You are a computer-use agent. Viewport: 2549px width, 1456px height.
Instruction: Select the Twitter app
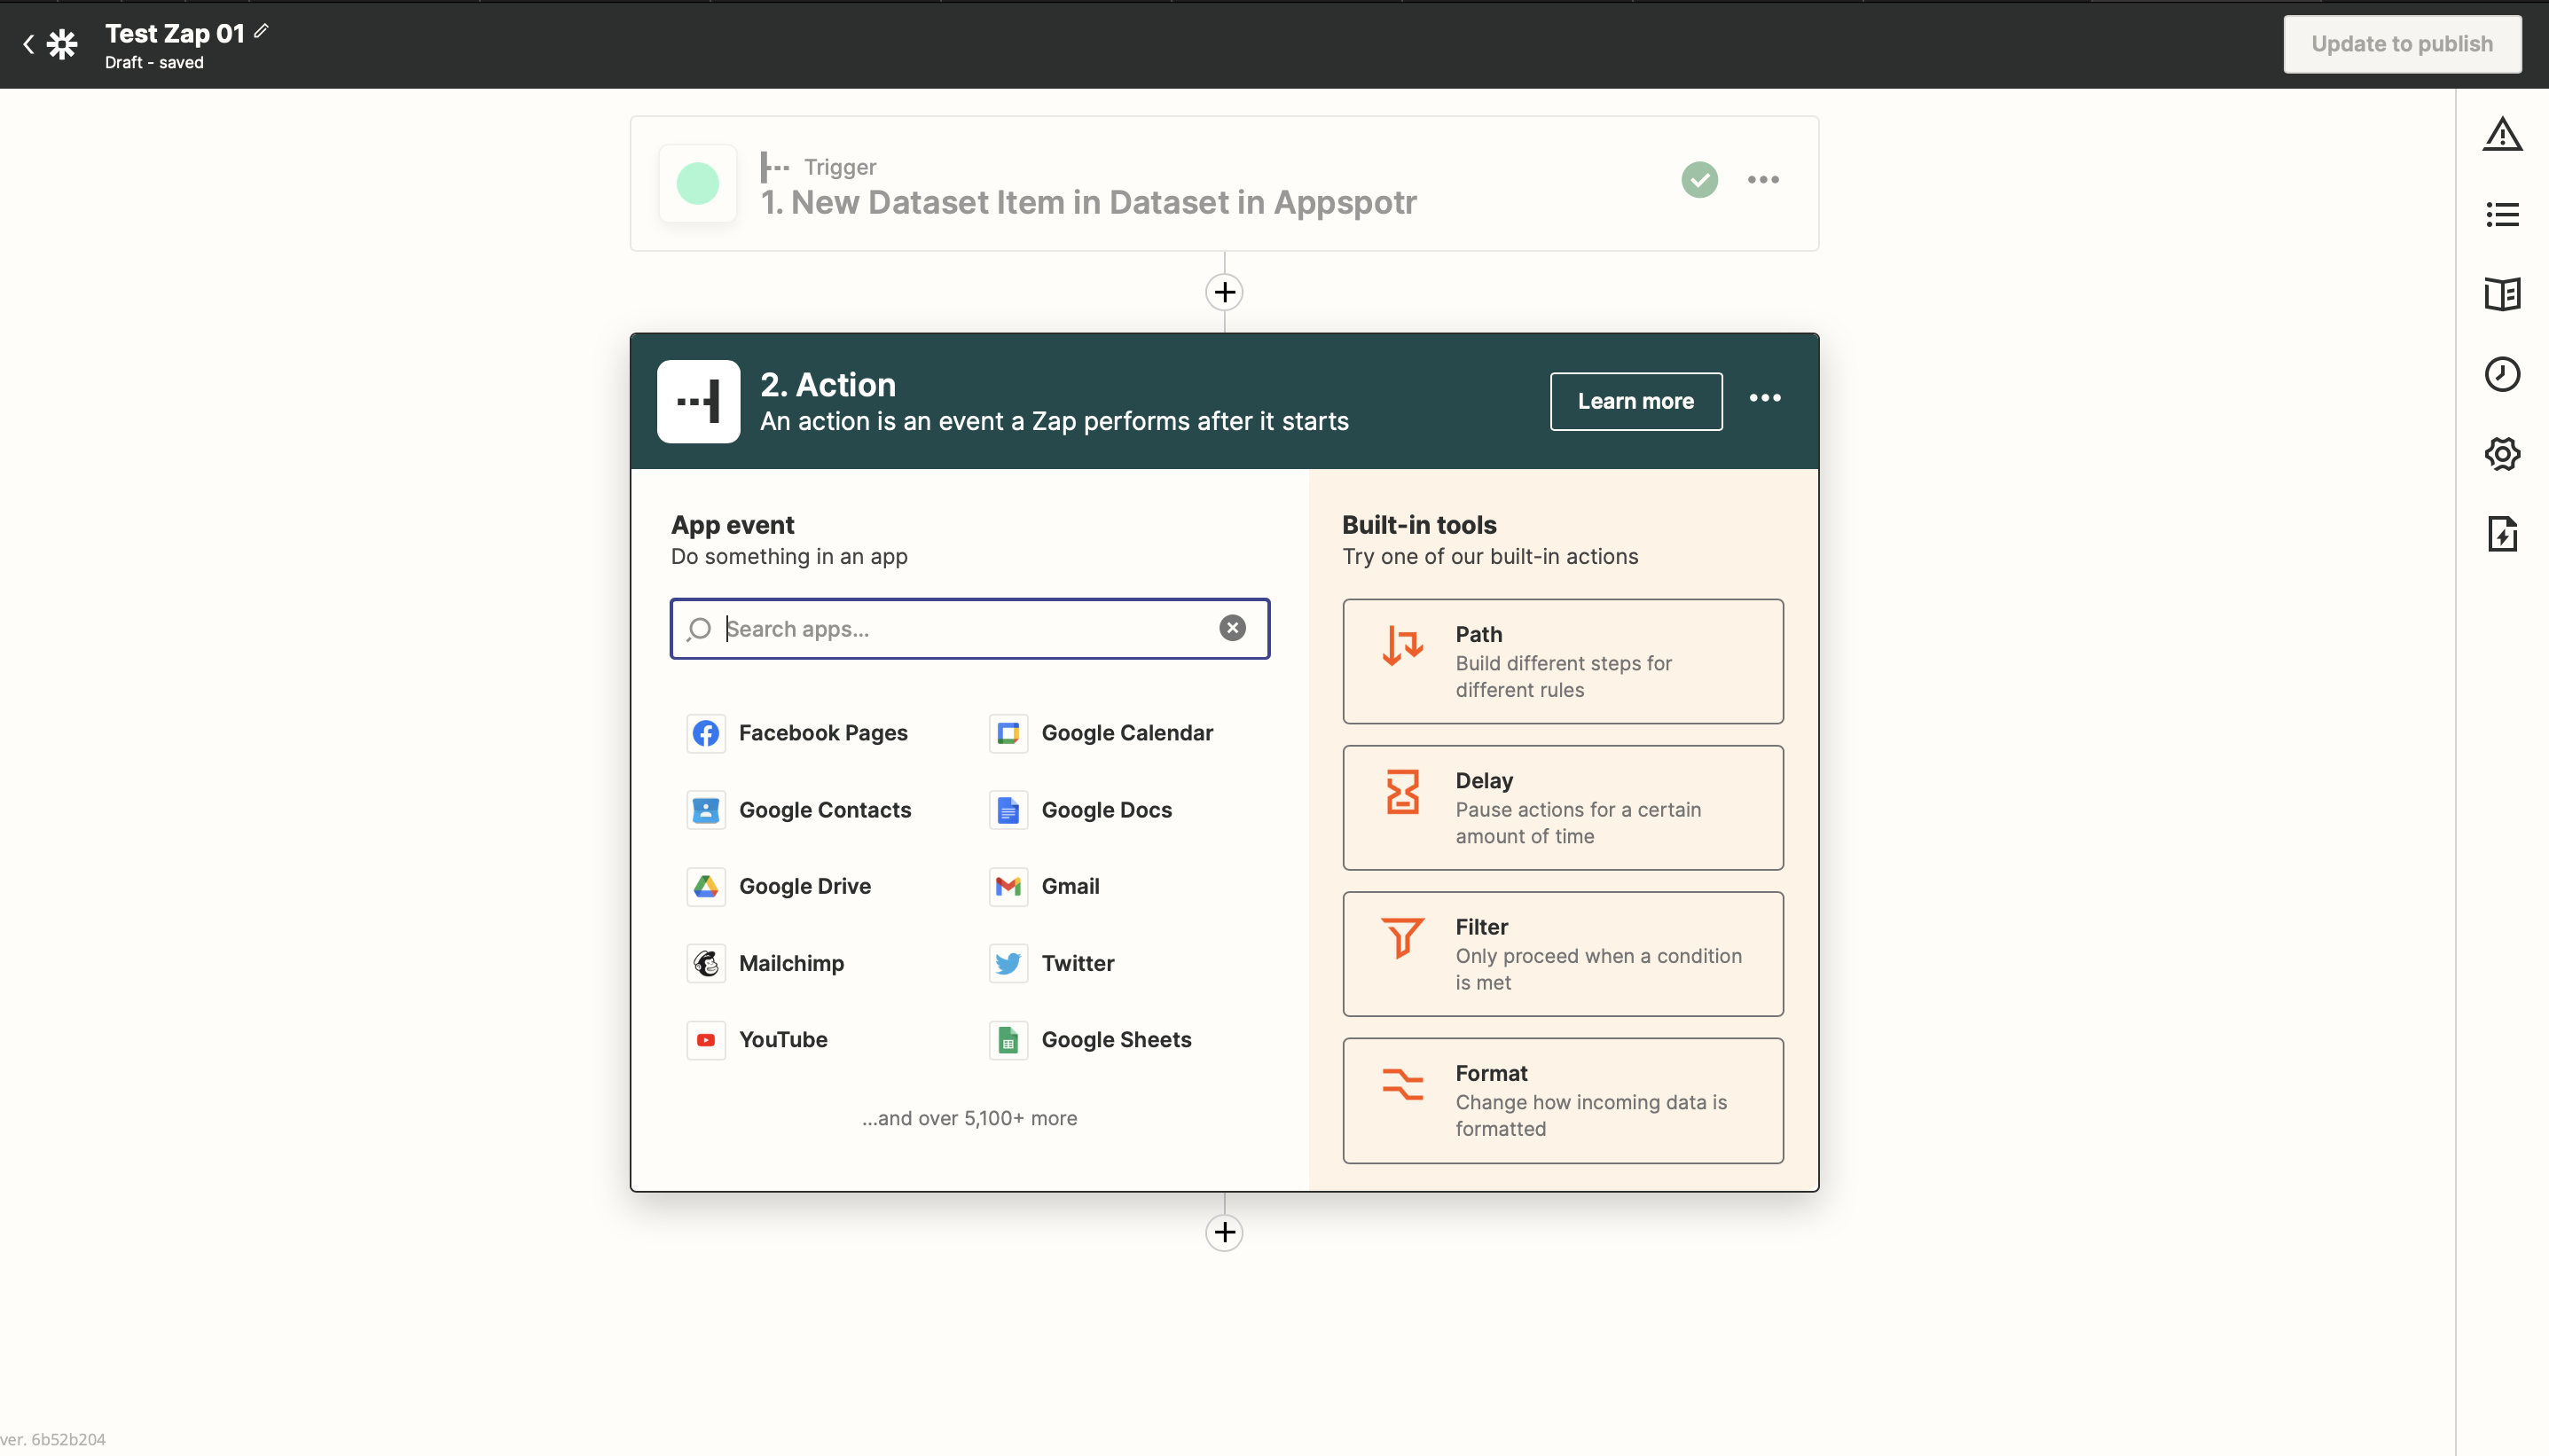1051,963
